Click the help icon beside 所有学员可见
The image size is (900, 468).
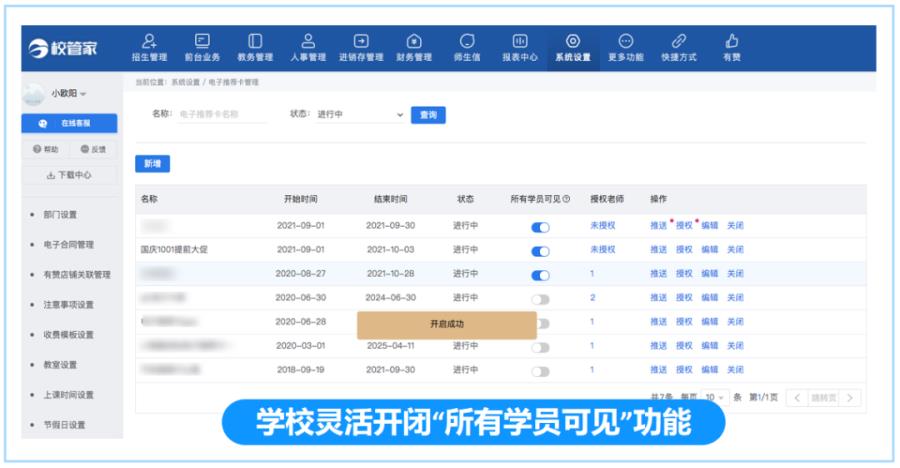(x=567, y=199)
